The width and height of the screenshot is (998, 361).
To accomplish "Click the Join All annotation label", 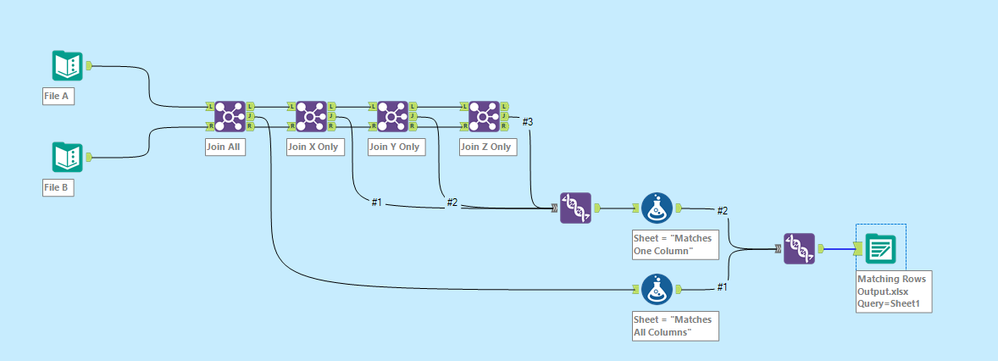I will 225,147.
